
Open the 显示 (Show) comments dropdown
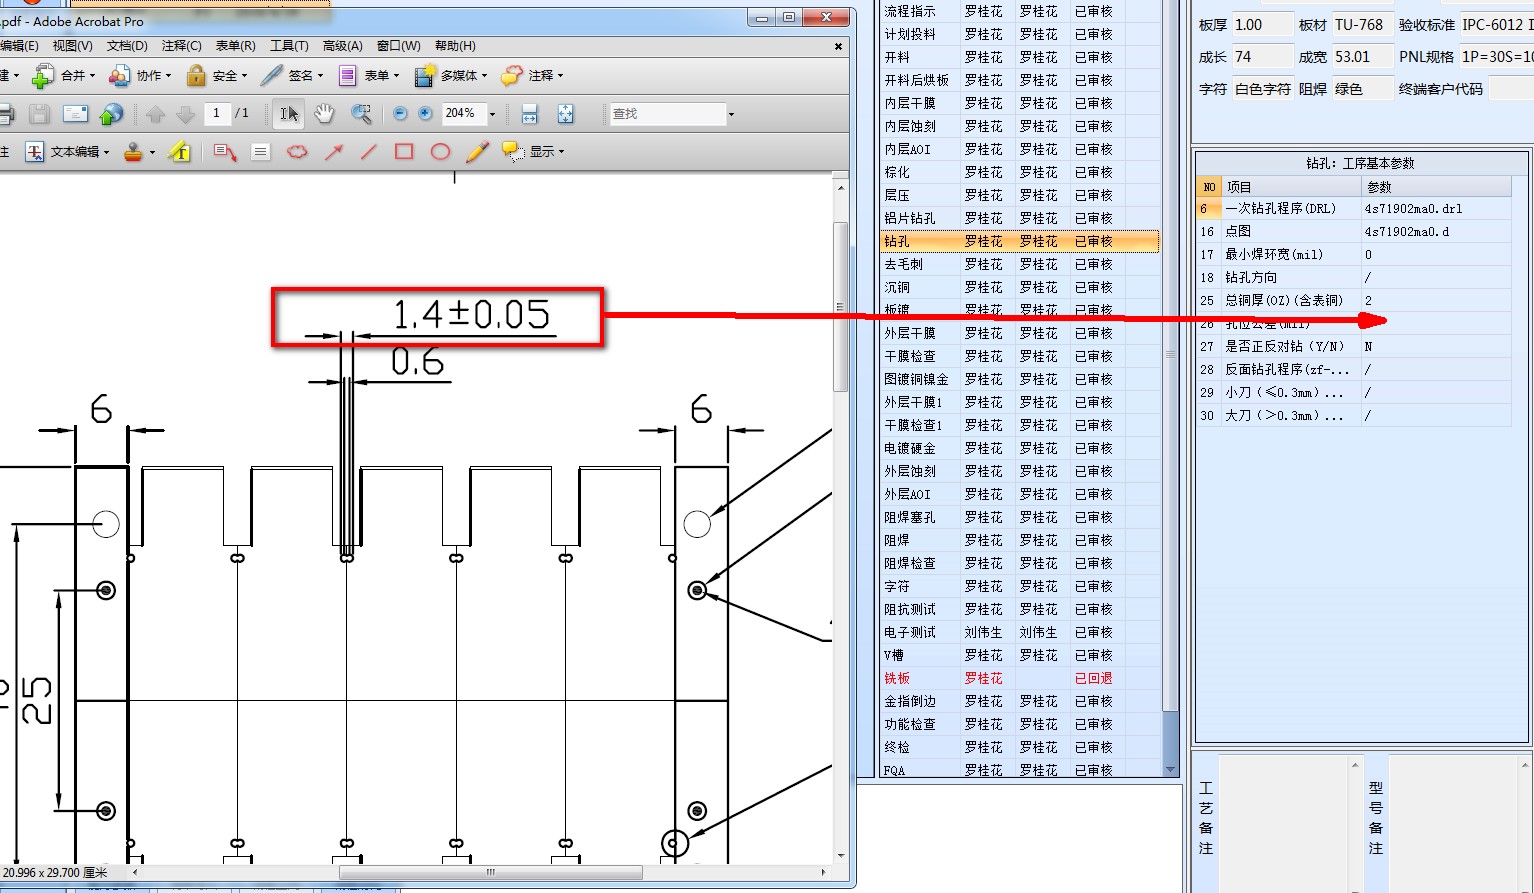coord(533,152)
